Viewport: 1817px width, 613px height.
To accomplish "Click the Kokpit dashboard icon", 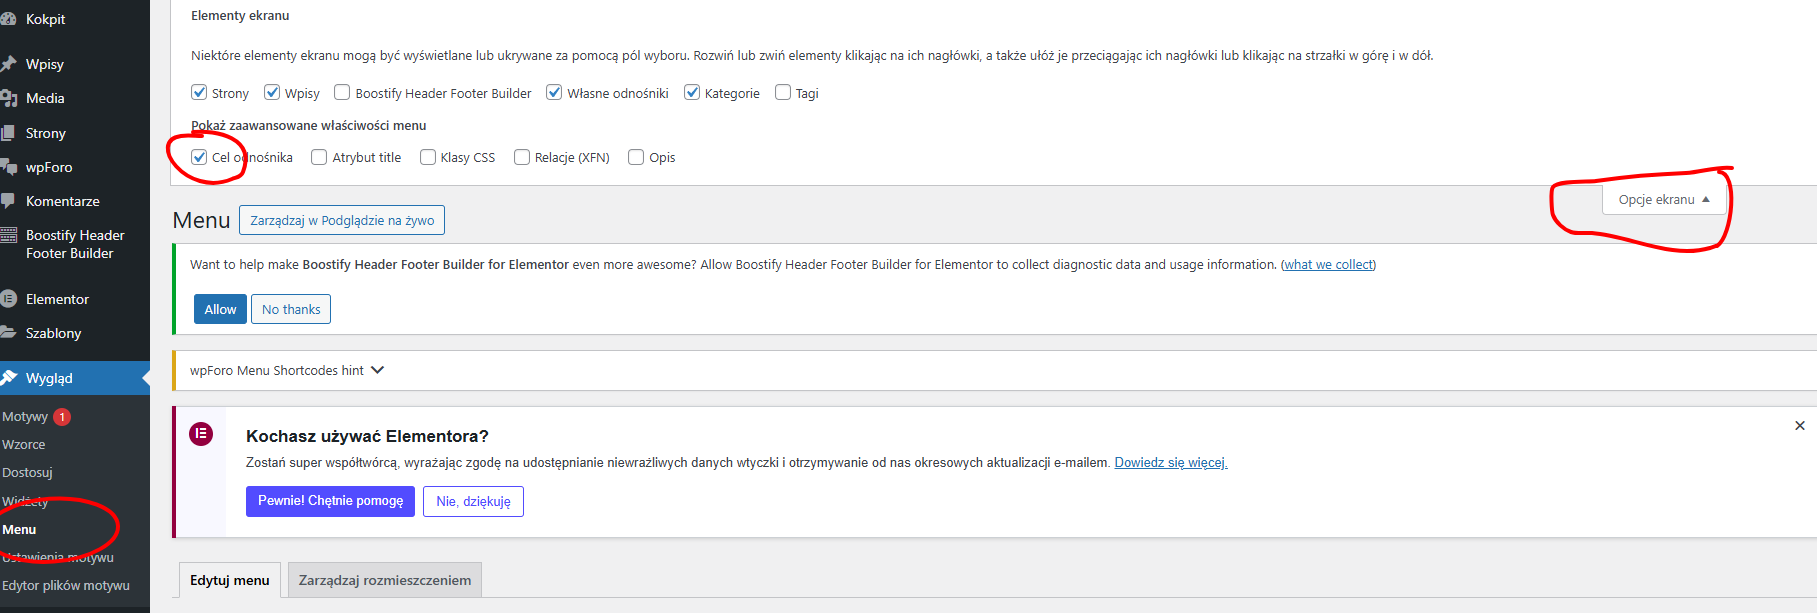I will pos(8,19).
